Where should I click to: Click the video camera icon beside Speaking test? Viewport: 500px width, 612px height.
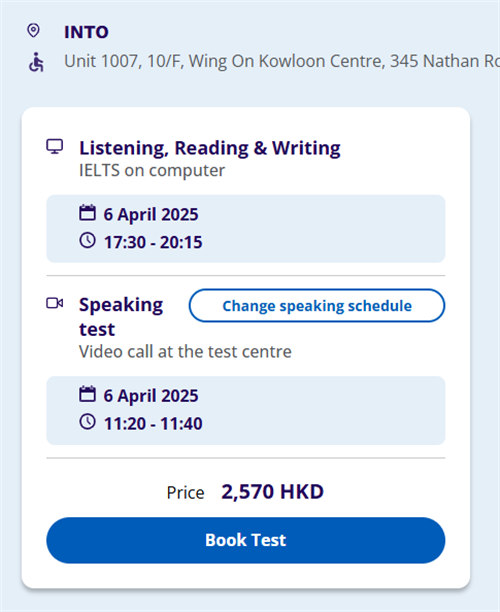pos(55,303)
